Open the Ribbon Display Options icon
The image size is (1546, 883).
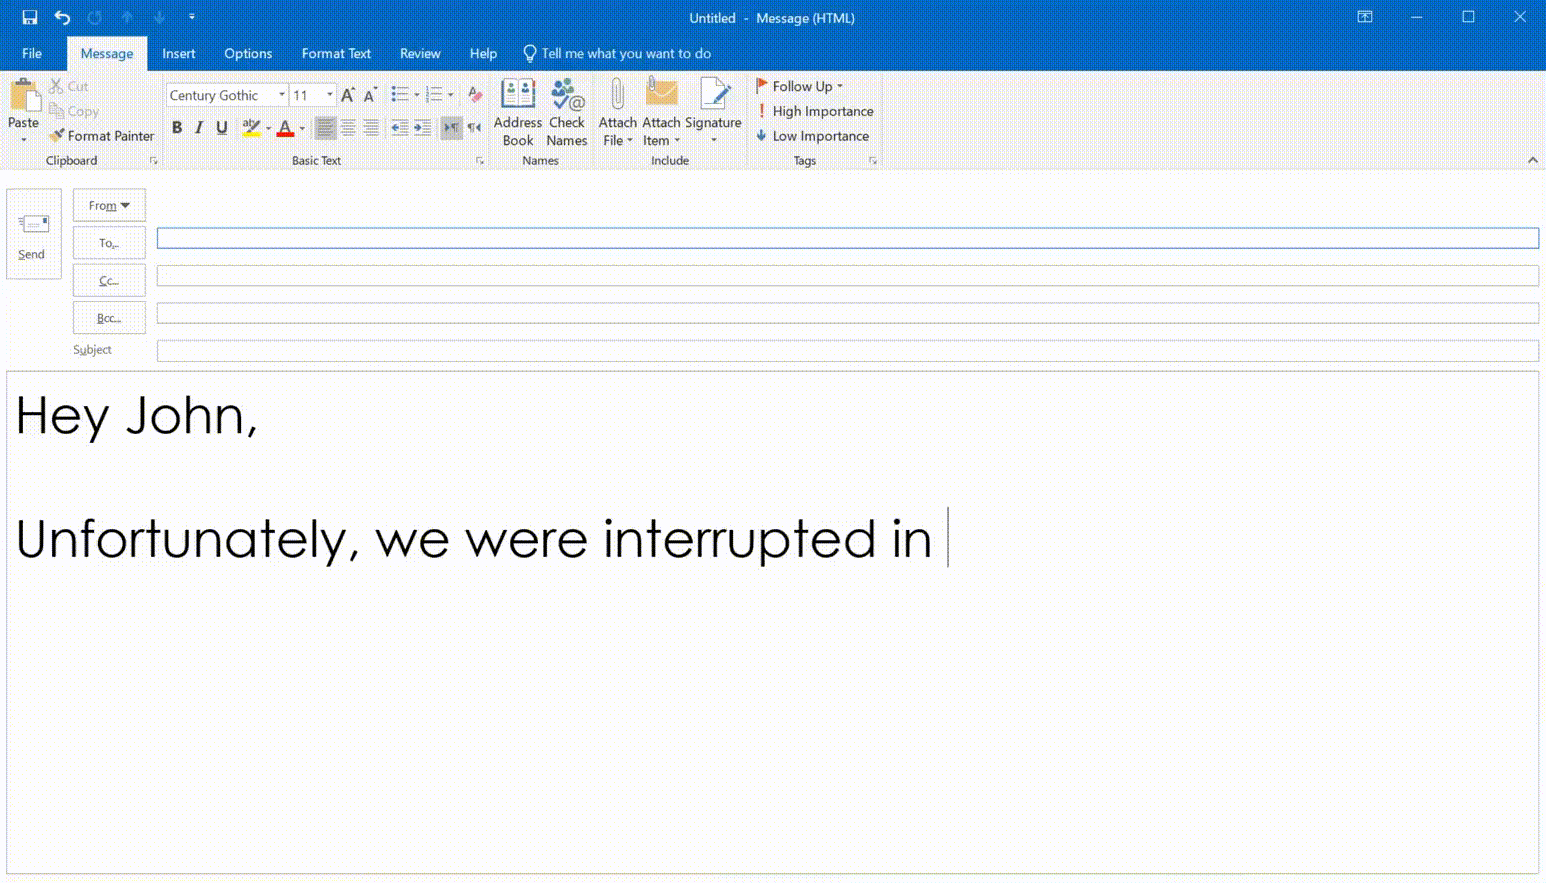[1365, 17]
